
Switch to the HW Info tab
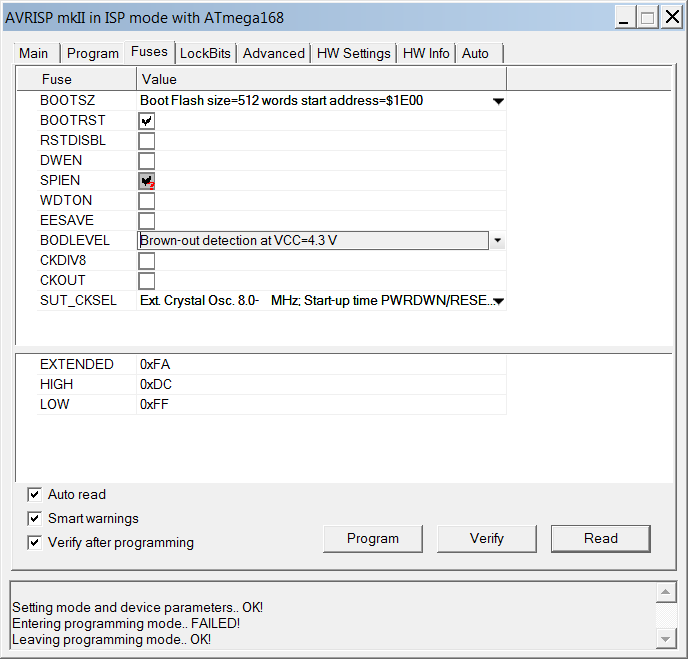[x=426, y=54]
